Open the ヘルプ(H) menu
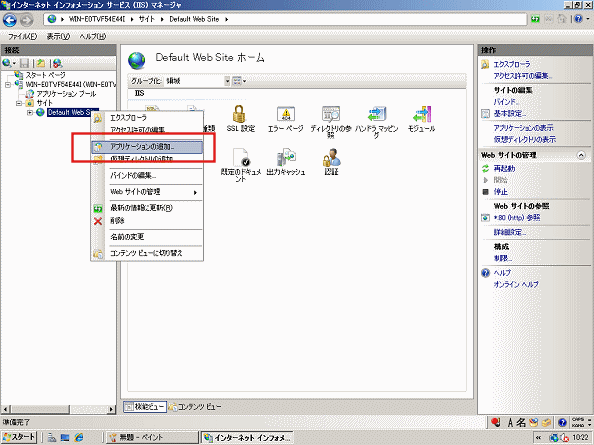This screenshot has width=594, height=445. click(x=92, y=37)
